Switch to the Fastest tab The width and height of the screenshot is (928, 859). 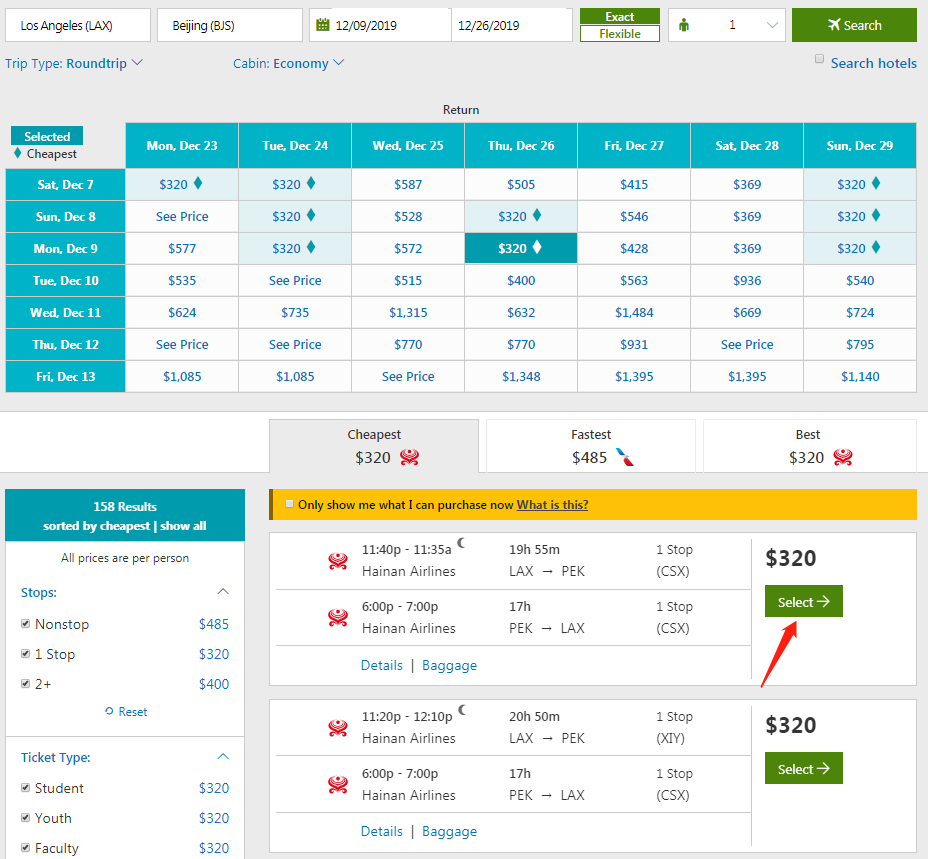[x=591, y=446]
